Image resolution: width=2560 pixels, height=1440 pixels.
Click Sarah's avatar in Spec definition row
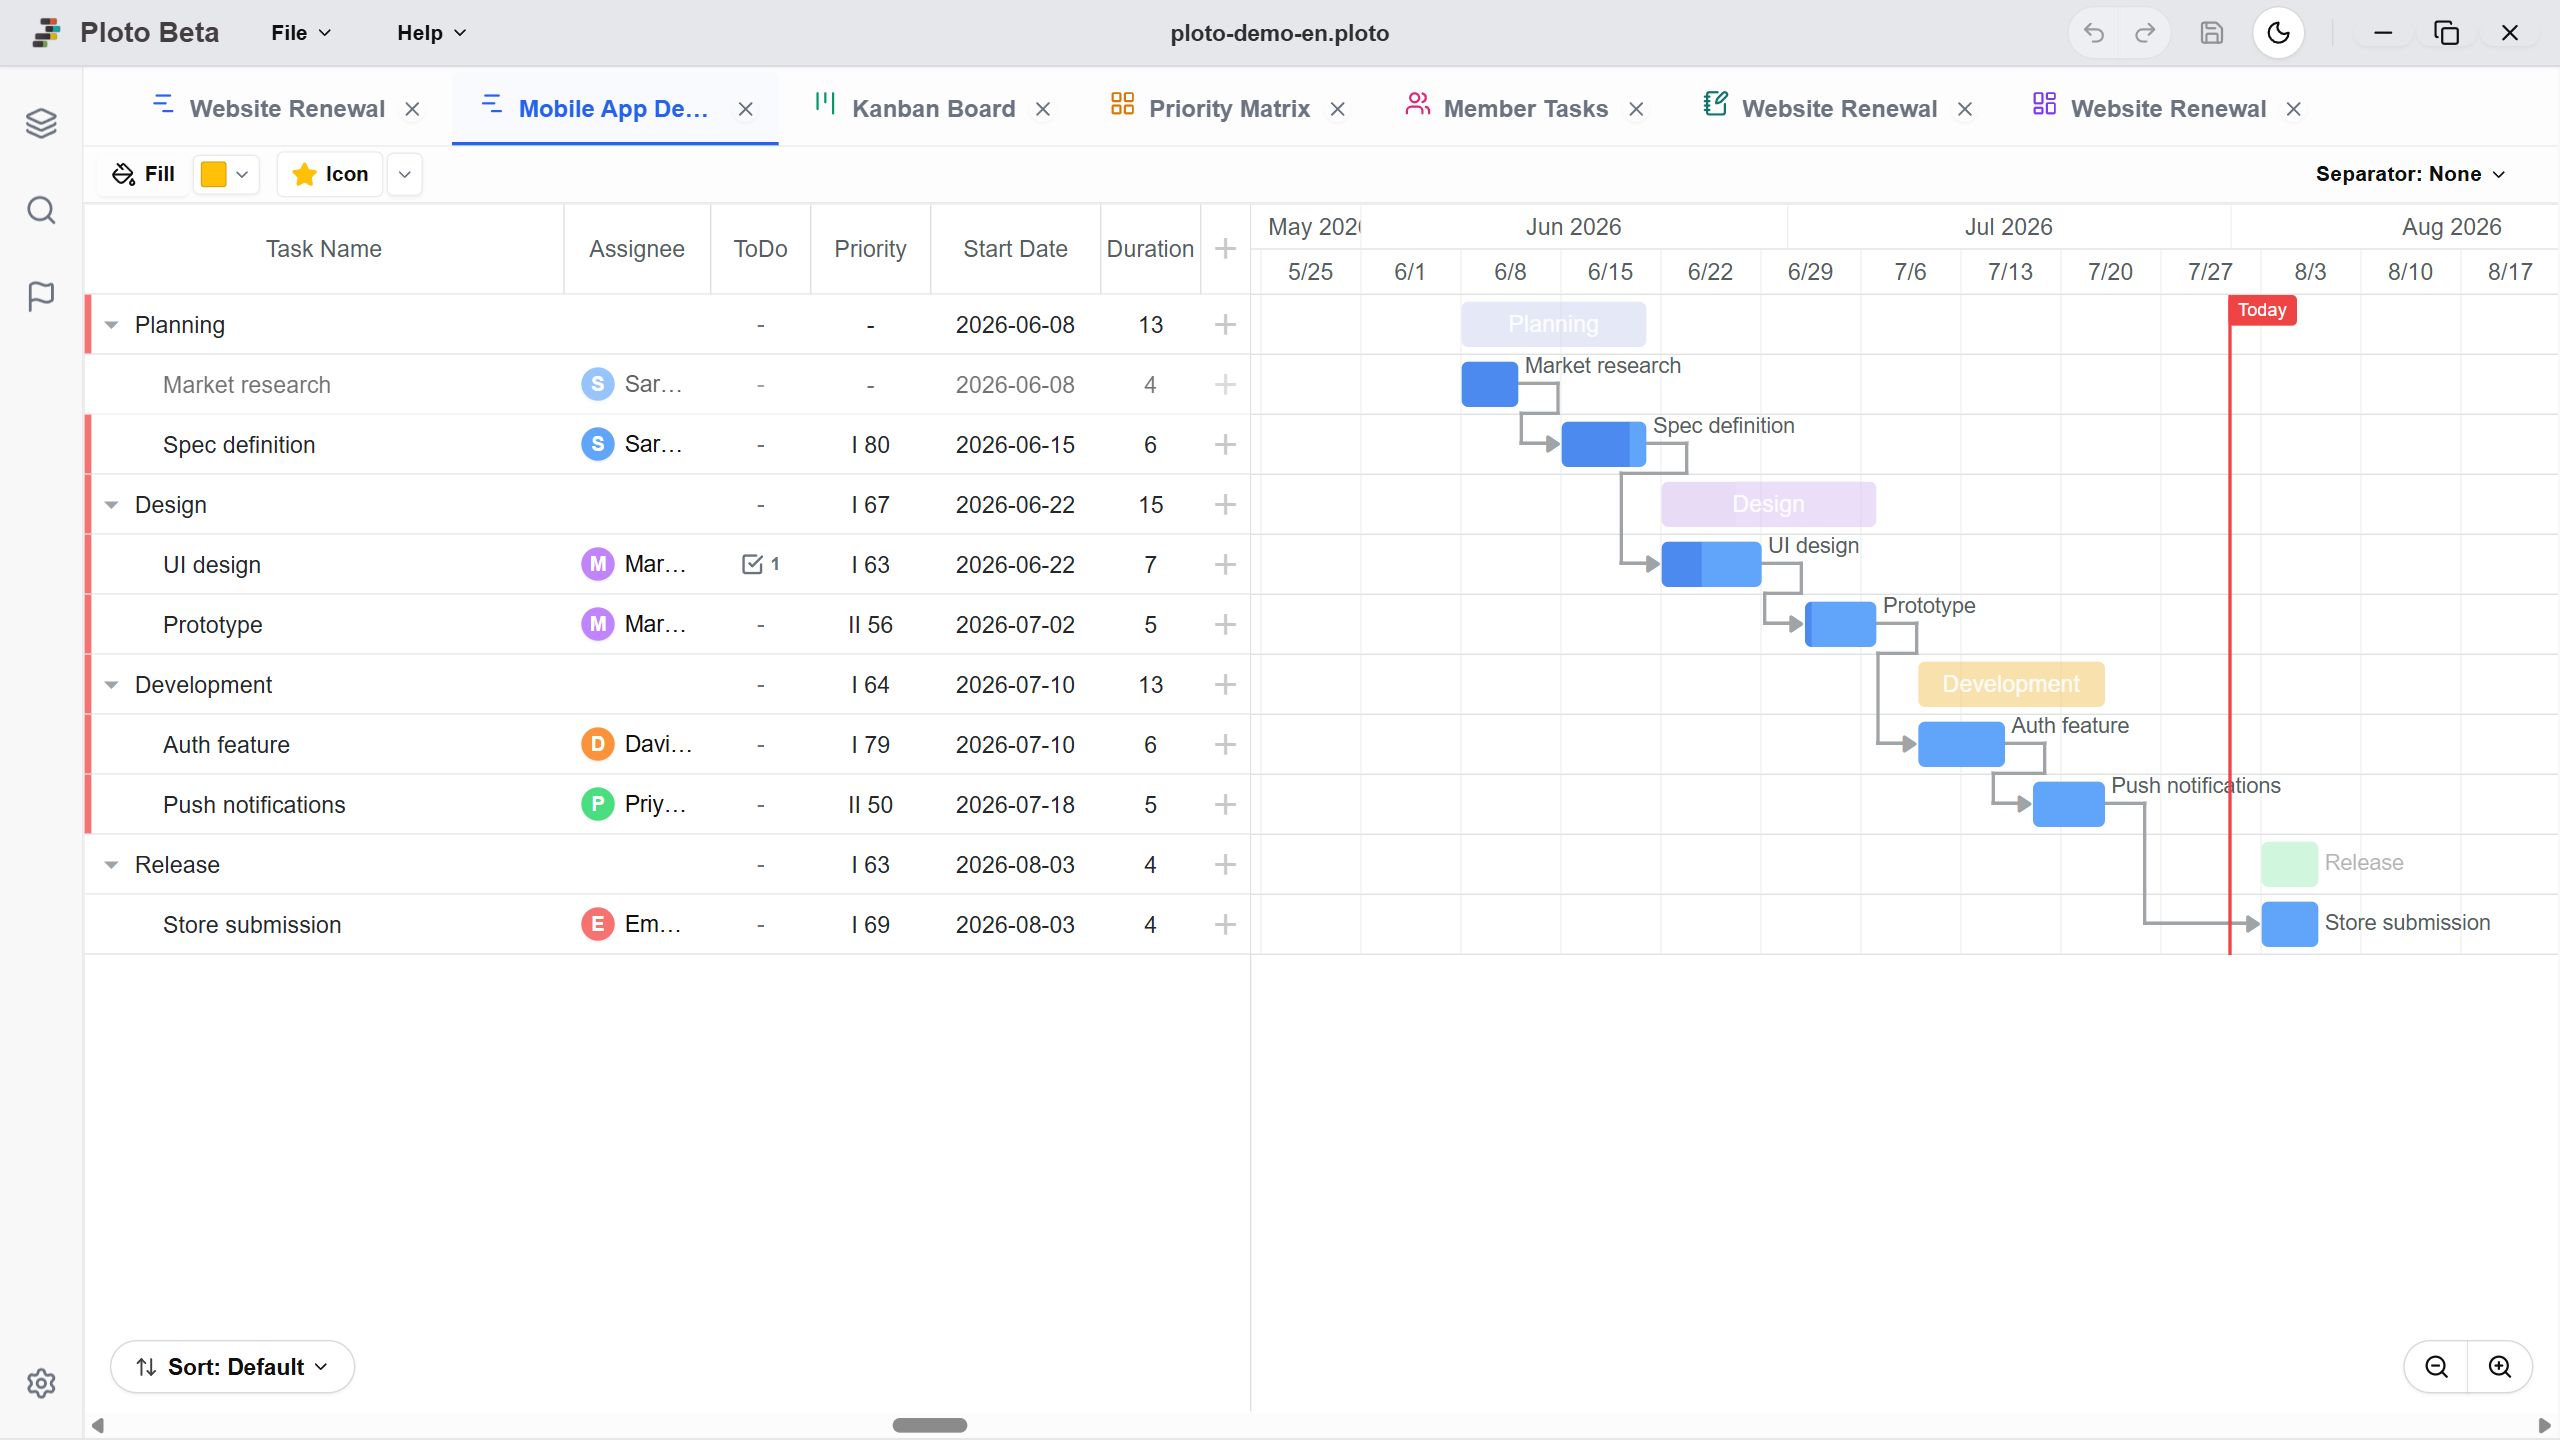tap(598, 444)
